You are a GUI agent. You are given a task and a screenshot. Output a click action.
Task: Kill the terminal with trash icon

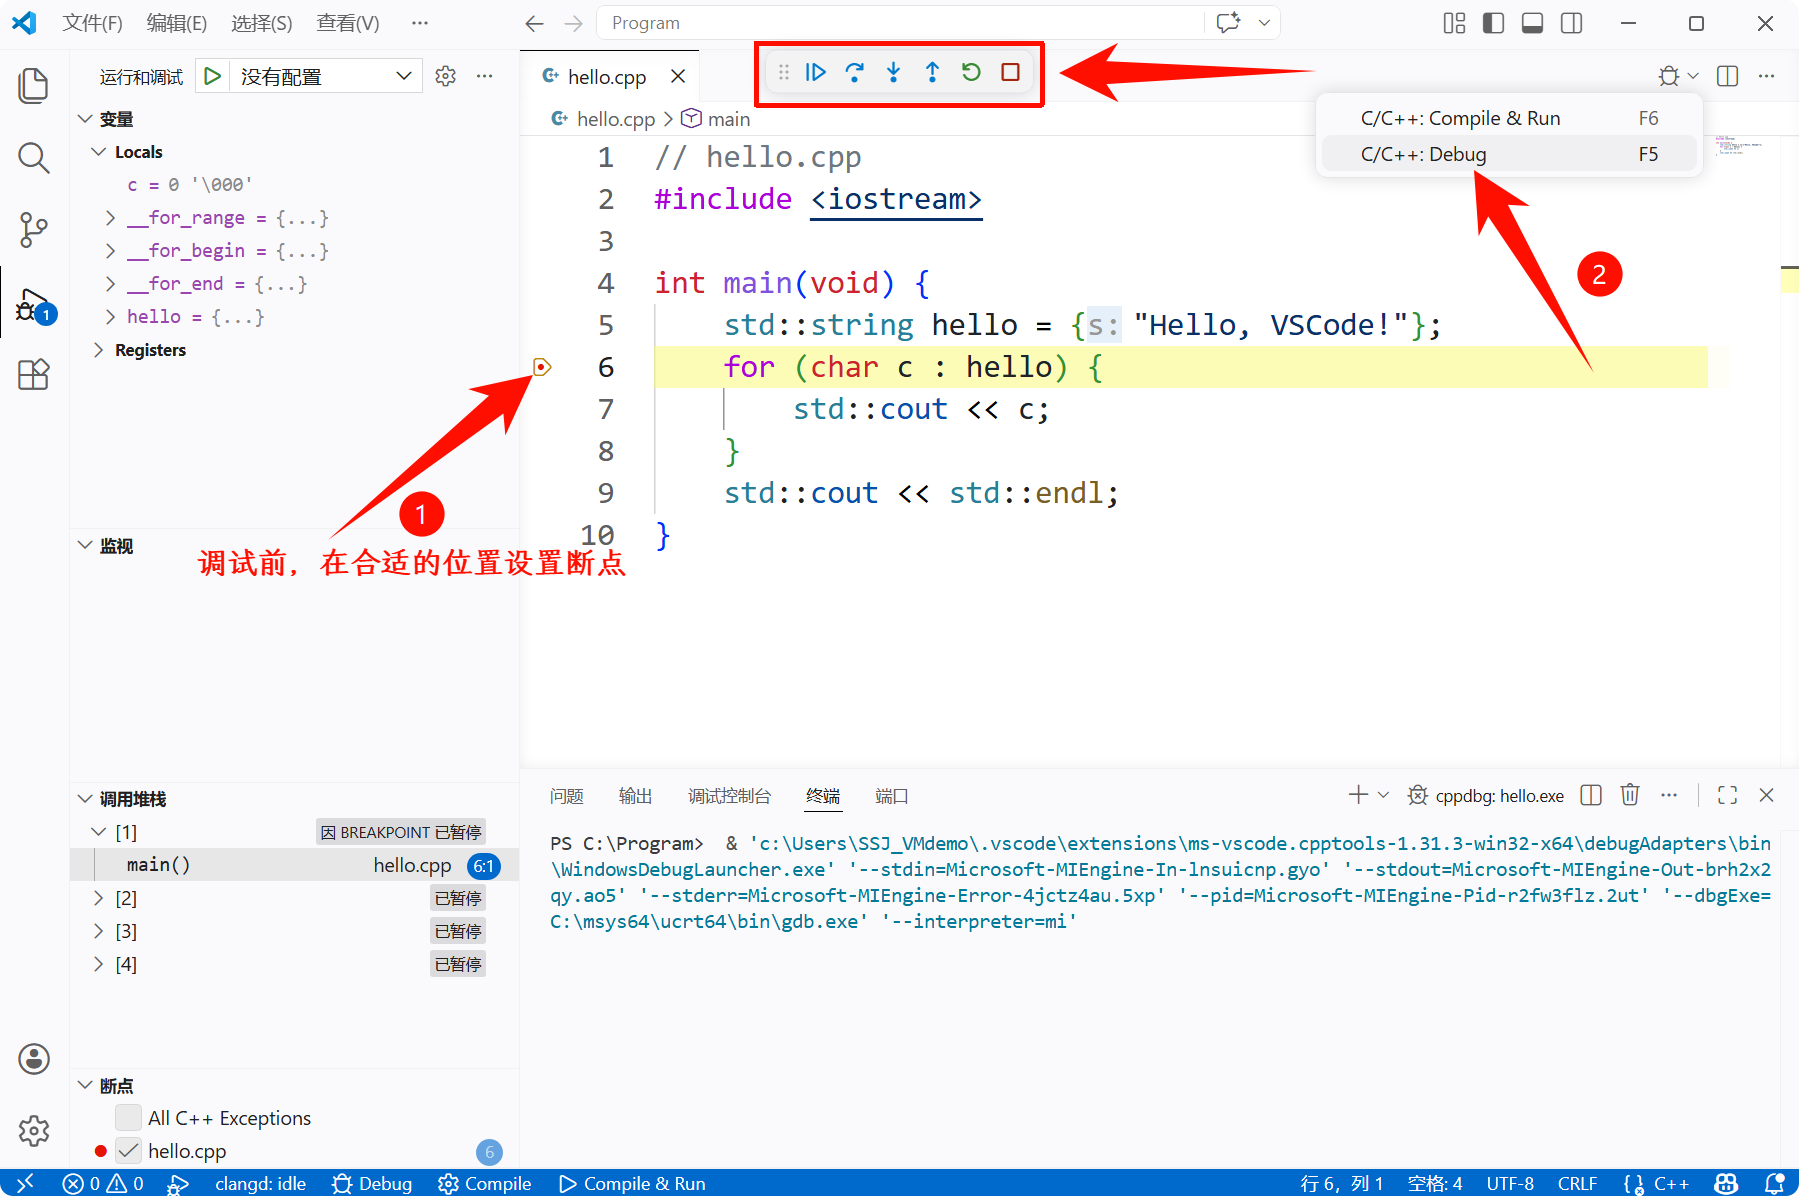coord(1630,795)
